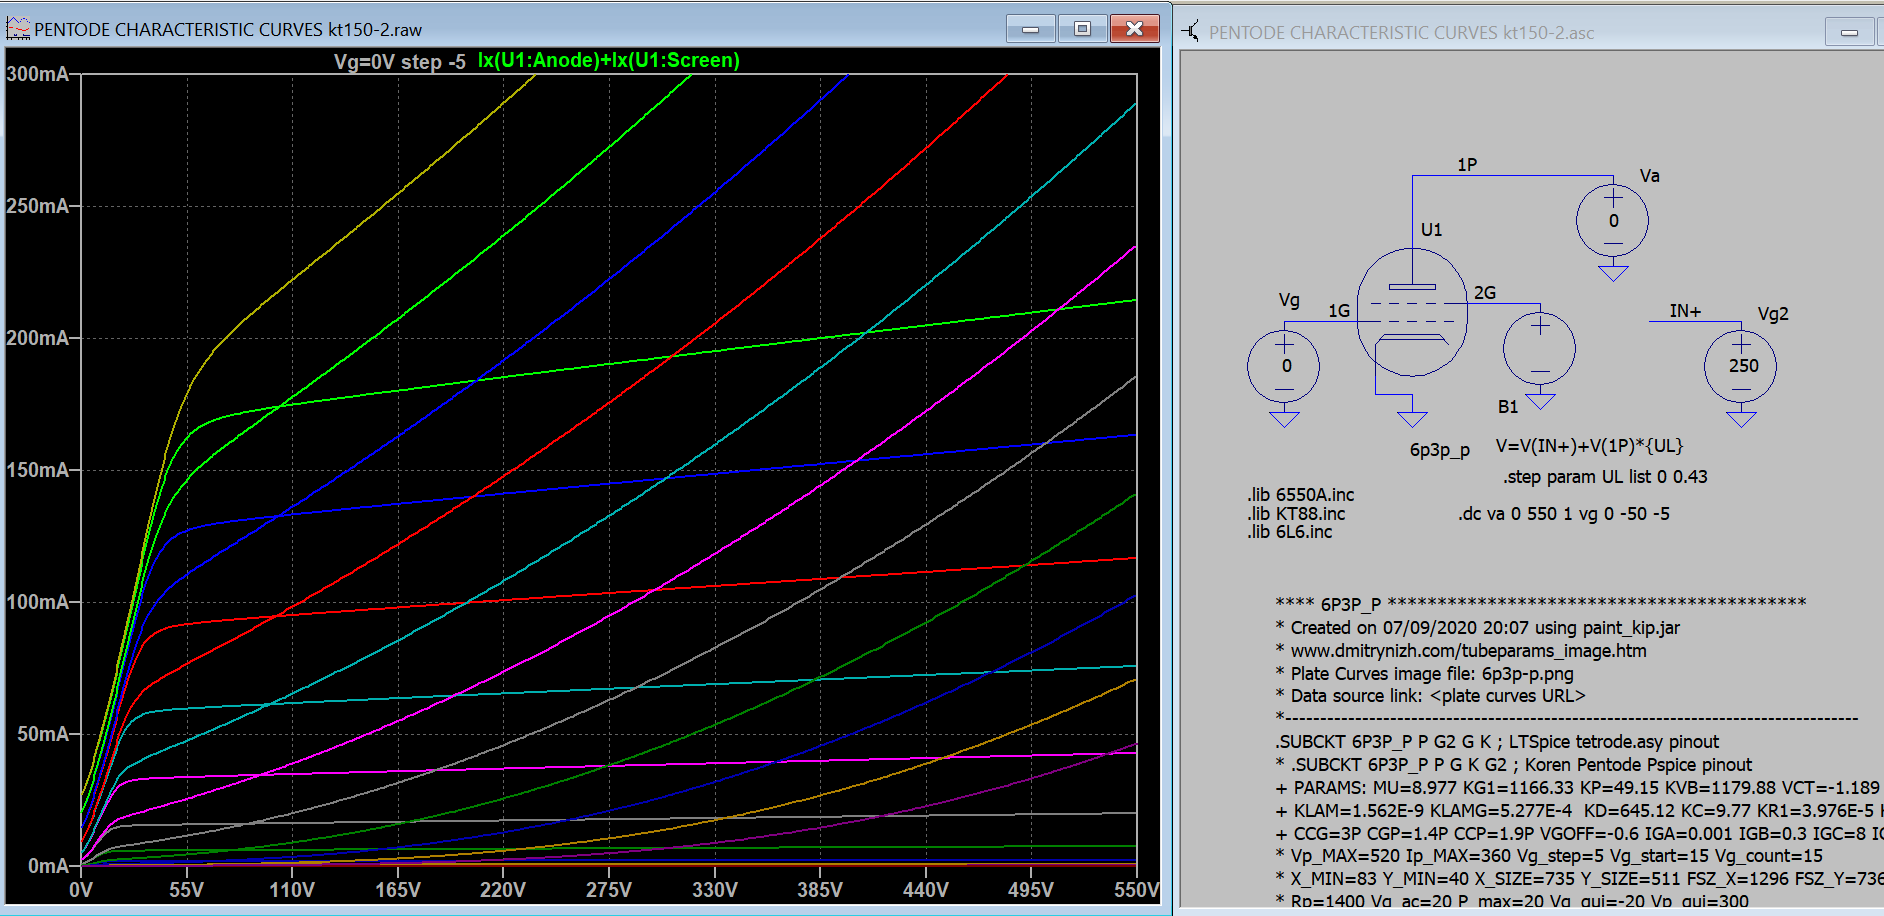Screen dimensions: 1884x916
Task: Click the U1 reference designator label
Action: (x=1432, y=230)
